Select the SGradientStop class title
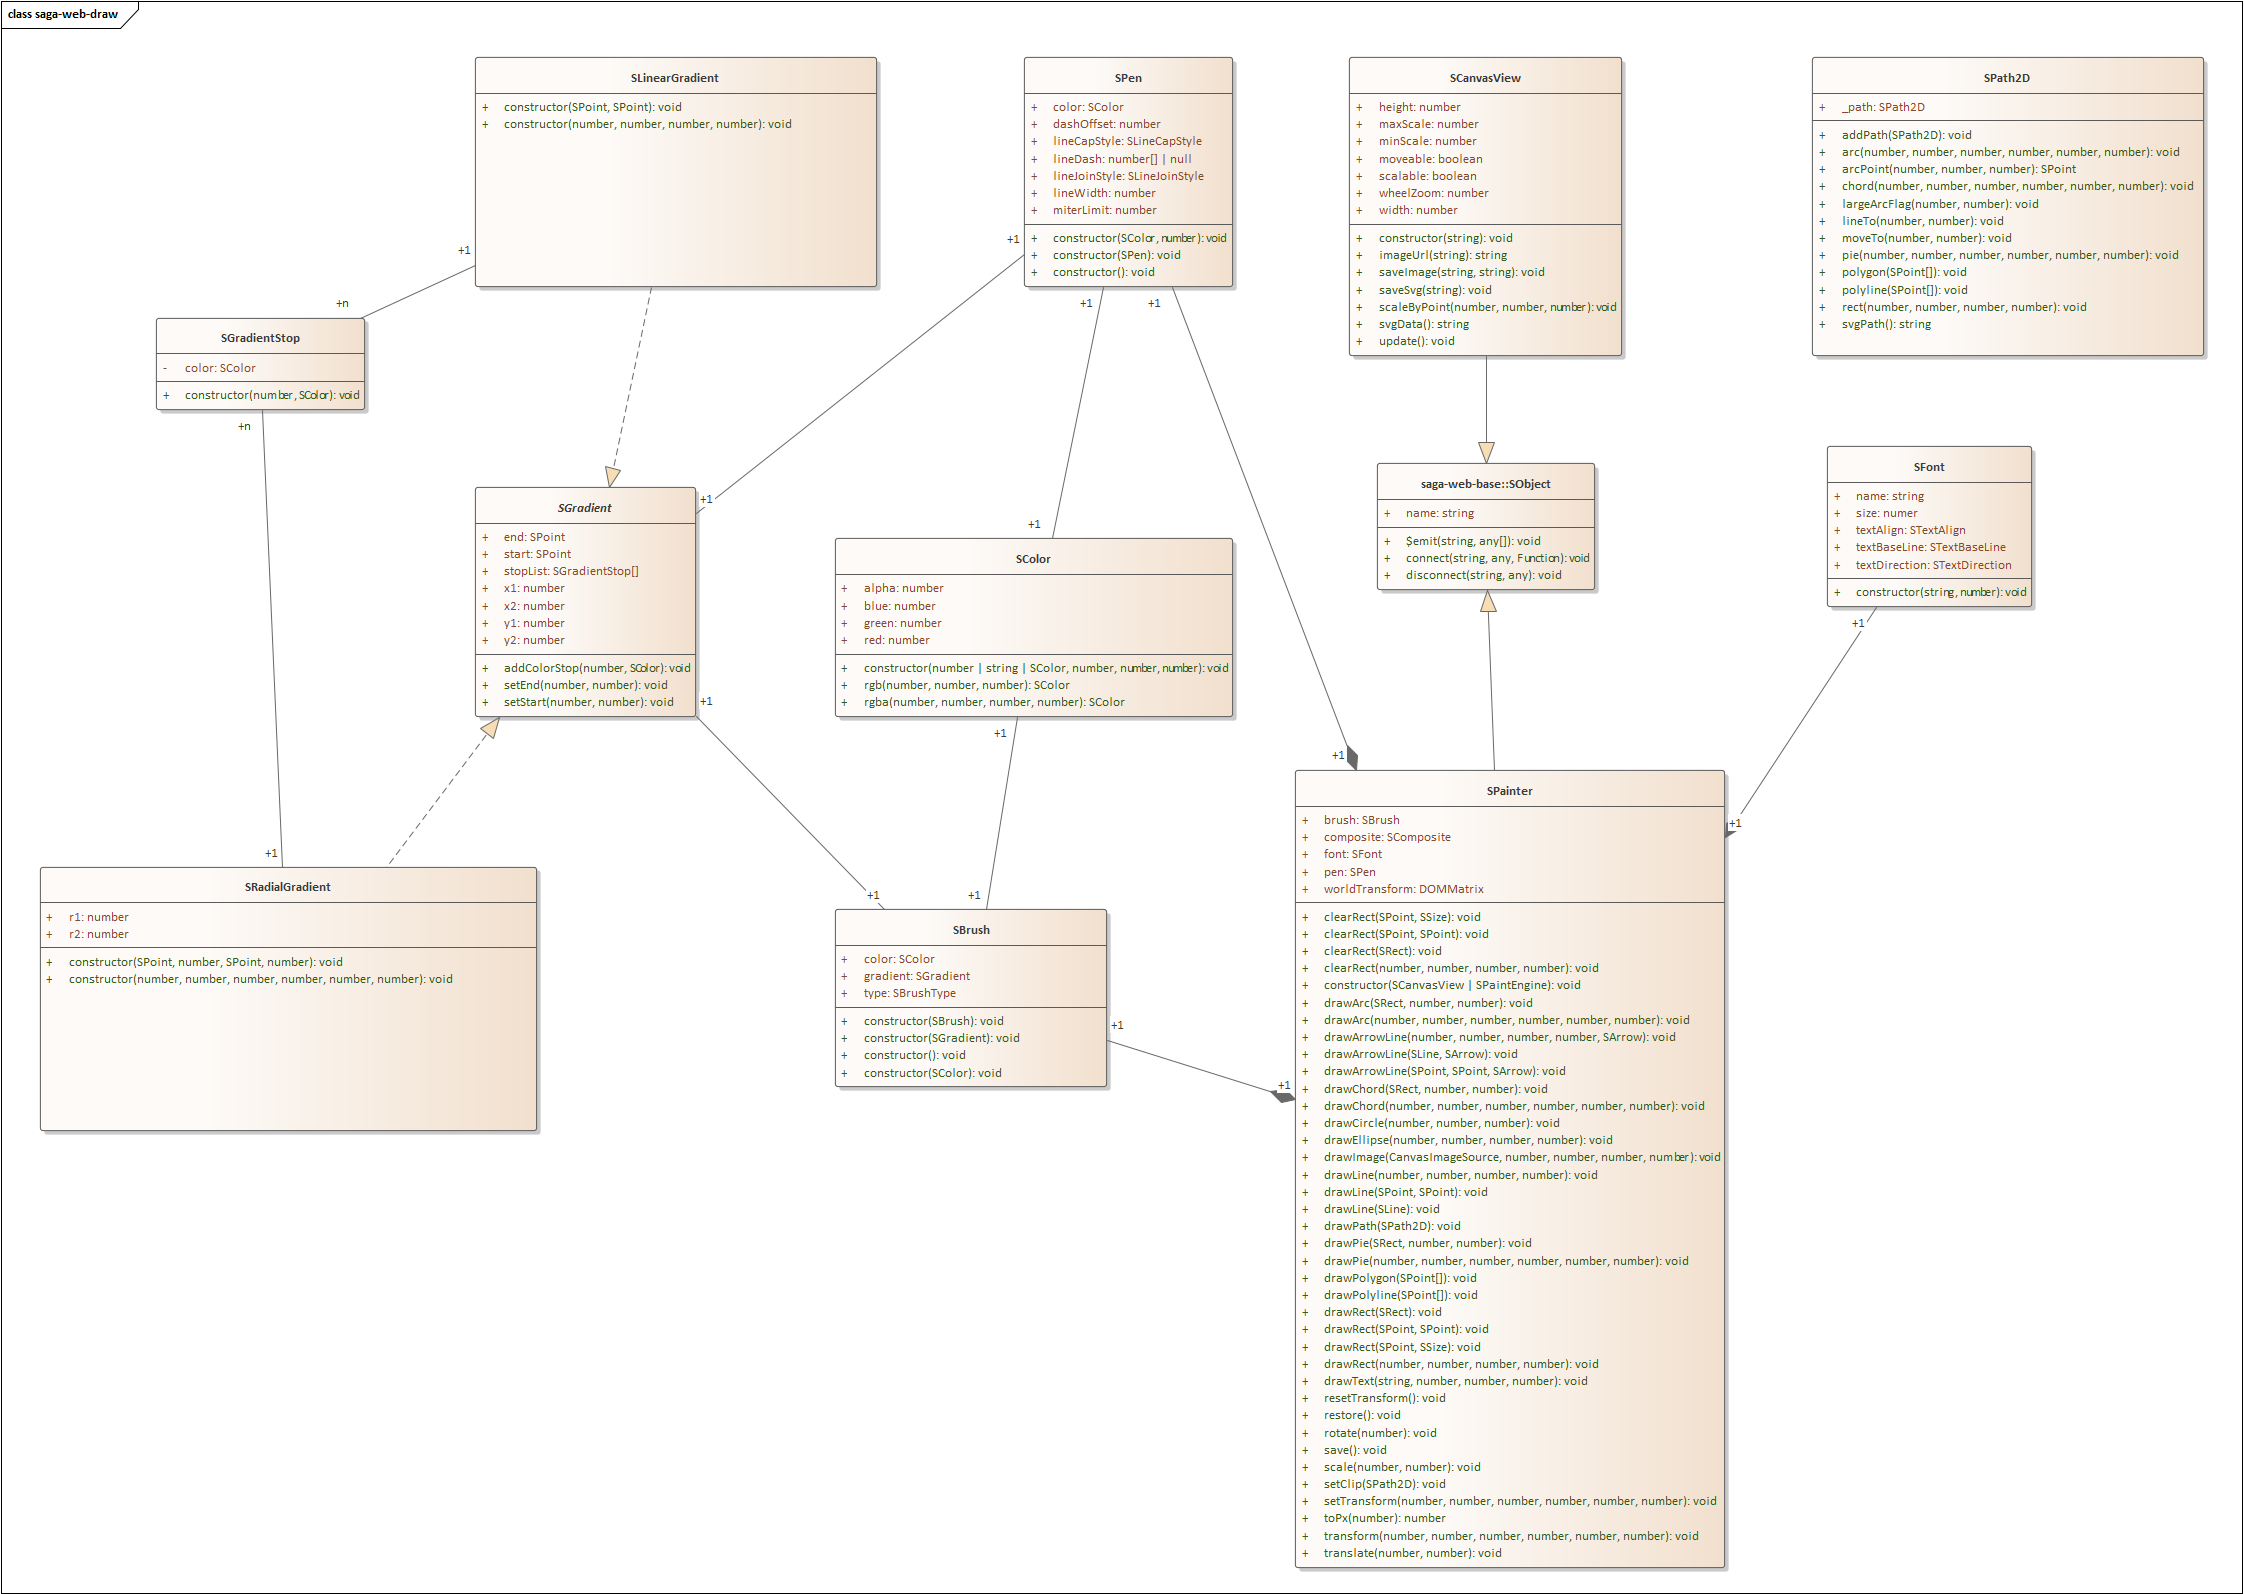Screen dimensions: 2244x1594 click(x=260, y=338)
